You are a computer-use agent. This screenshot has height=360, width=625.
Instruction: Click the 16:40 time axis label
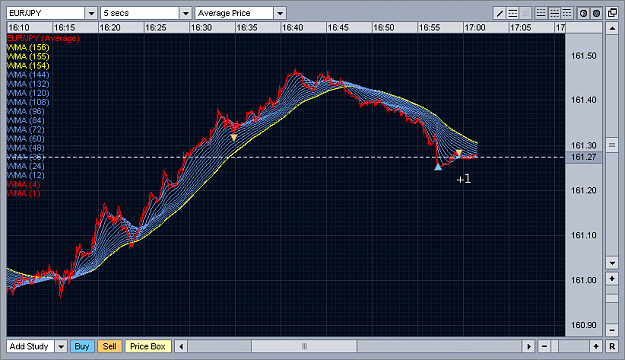293,28
